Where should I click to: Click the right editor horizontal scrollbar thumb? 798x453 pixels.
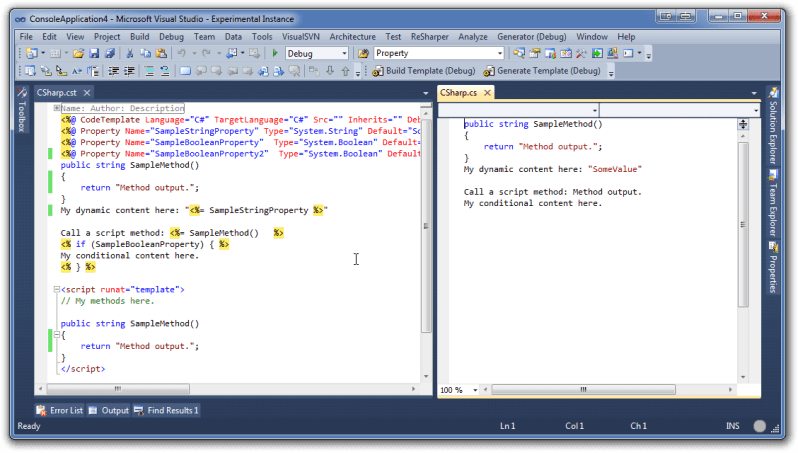(584, 389)
